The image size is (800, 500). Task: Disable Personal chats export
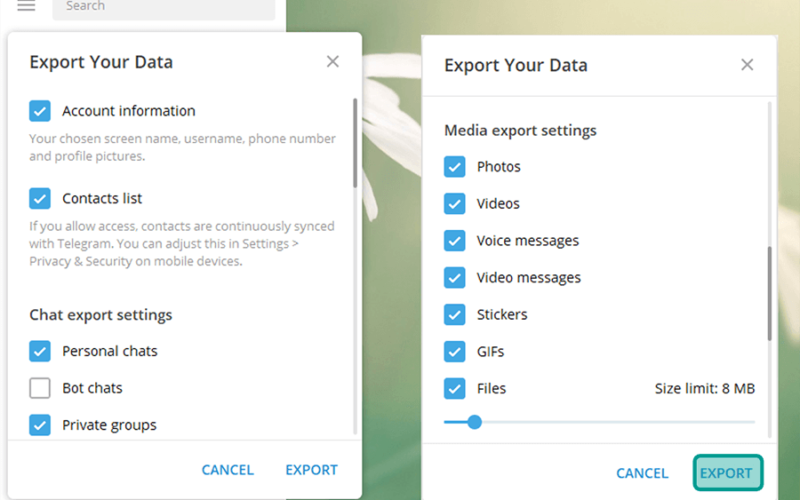click(x=40, y=351)
